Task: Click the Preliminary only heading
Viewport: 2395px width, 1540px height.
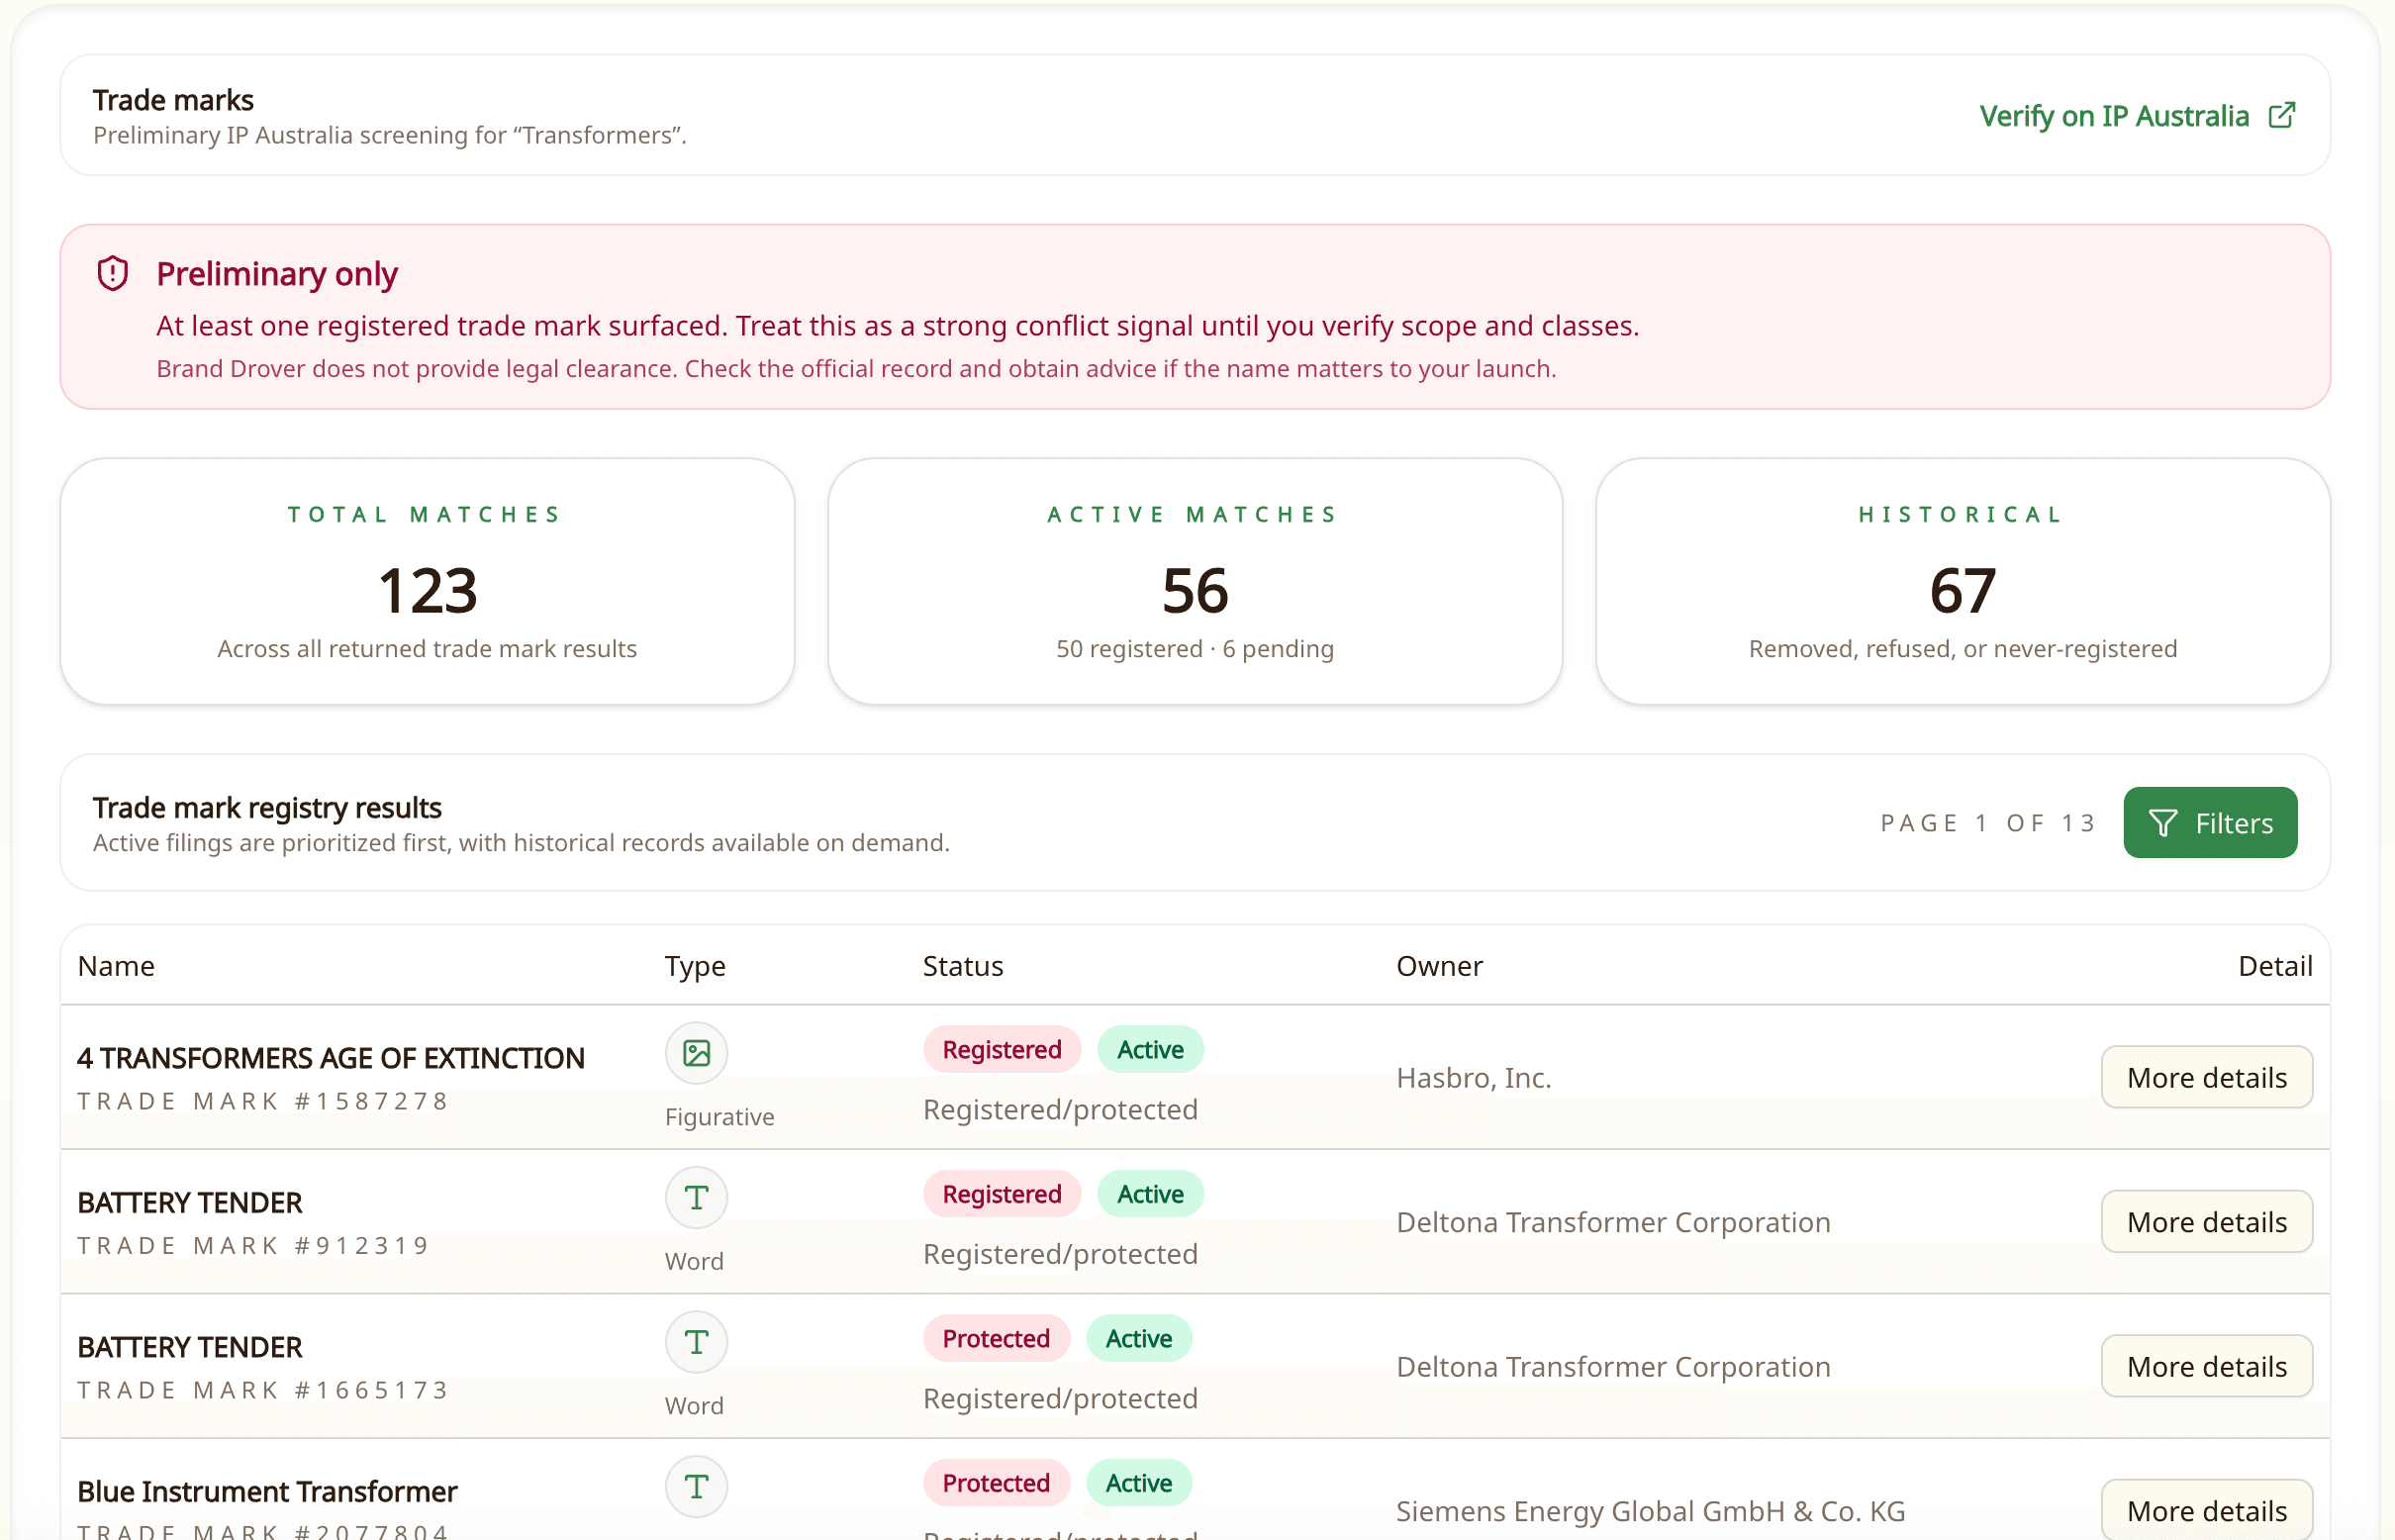Action: click(x=277, y=273)
